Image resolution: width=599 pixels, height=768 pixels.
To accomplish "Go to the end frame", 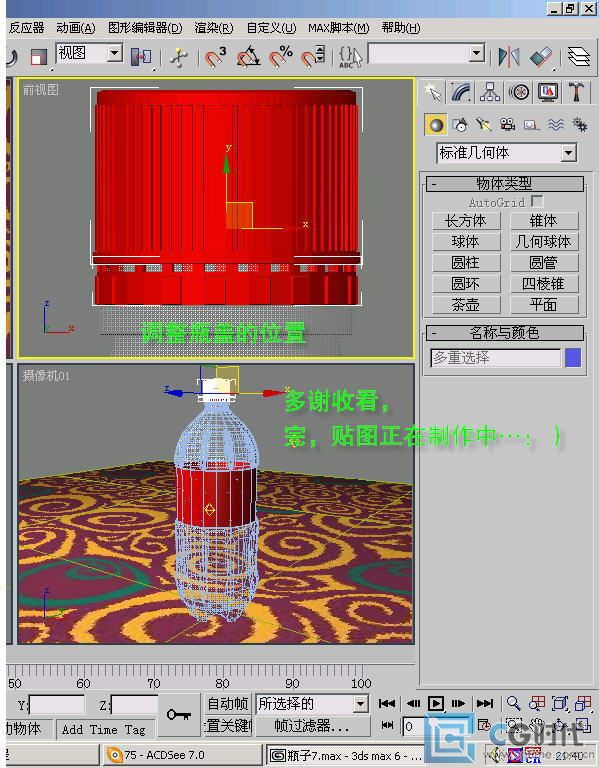I will [485, 704].
